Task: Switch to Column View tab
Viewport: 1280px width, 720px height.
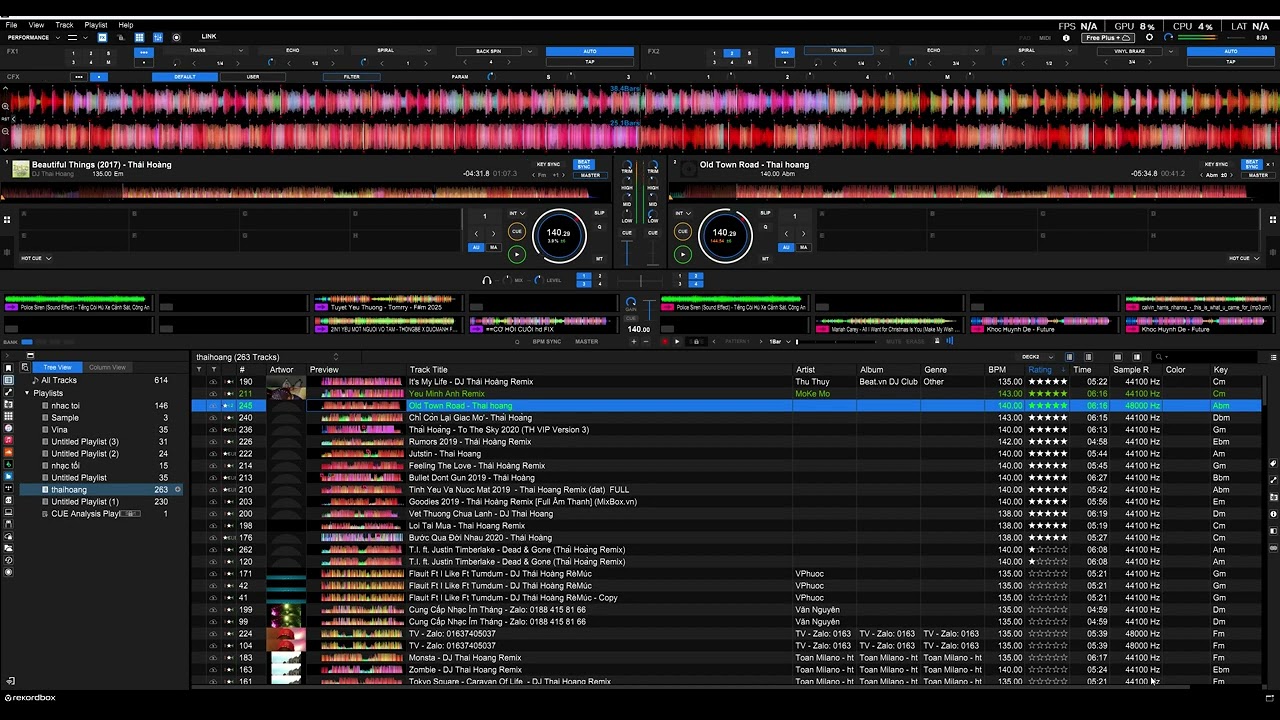Action: pyautogui.click(x=107, y=368)
